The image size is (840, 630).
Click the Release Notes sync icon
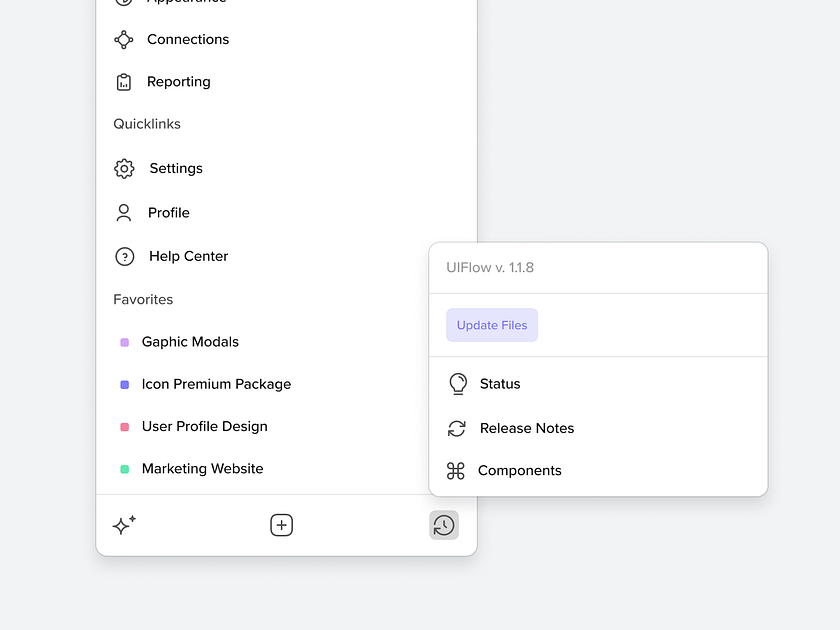tap(457, 428)
